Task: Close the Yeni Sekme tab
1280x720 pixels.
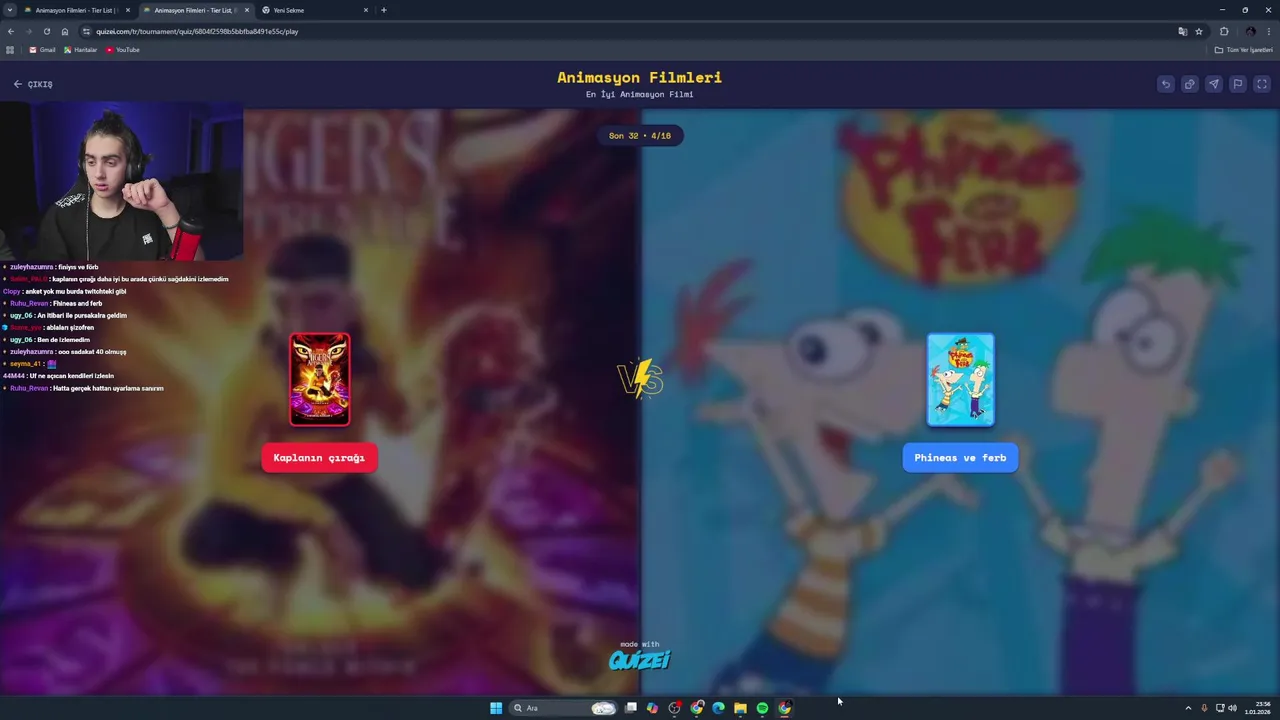Action: coord(365,10)
